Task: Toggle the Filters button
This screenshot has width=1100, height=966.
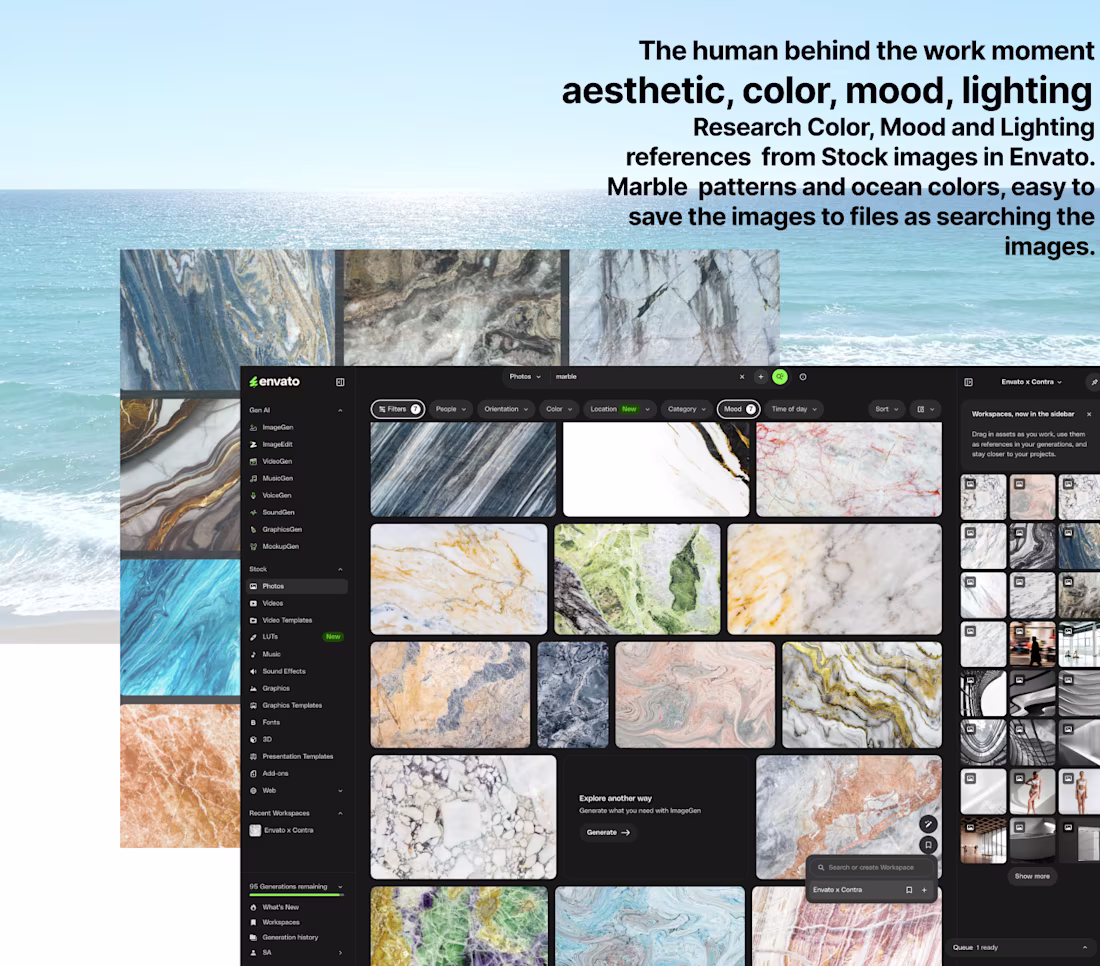Action: pyautogui.click(x=398, y=409)
